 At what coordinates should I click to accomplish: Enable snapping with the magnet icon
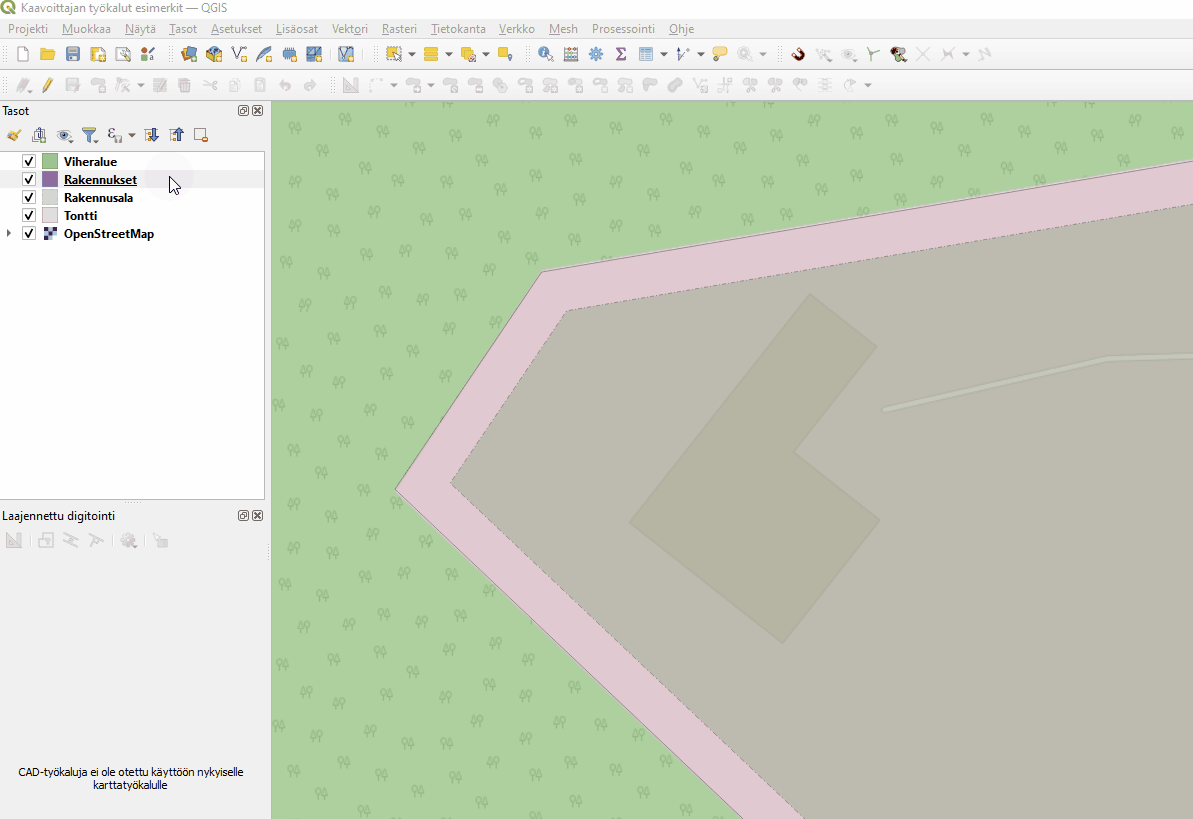click(798, 54)
